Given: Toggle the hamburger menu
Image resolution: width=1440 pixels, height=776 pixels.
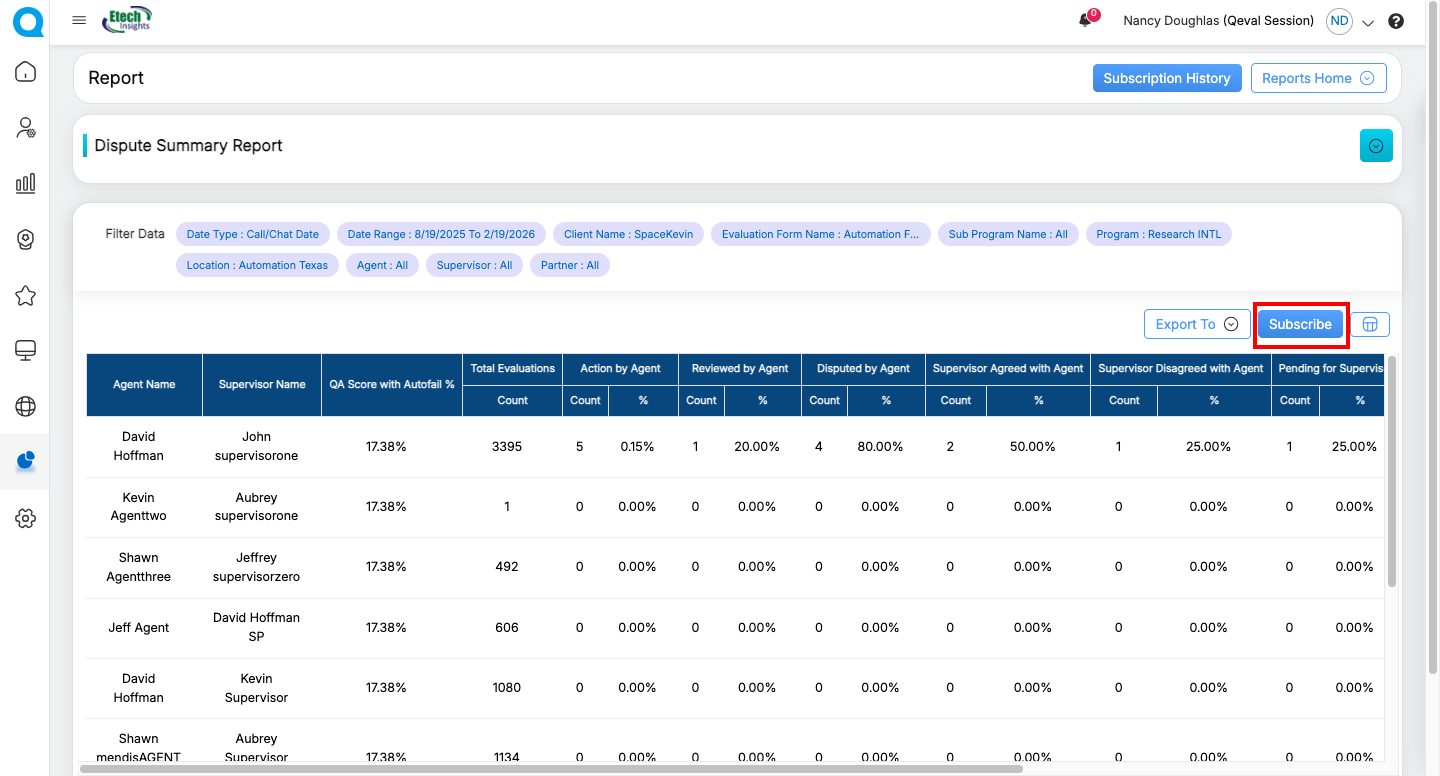Looking at the screenshot, I should (x=79, y=21).
